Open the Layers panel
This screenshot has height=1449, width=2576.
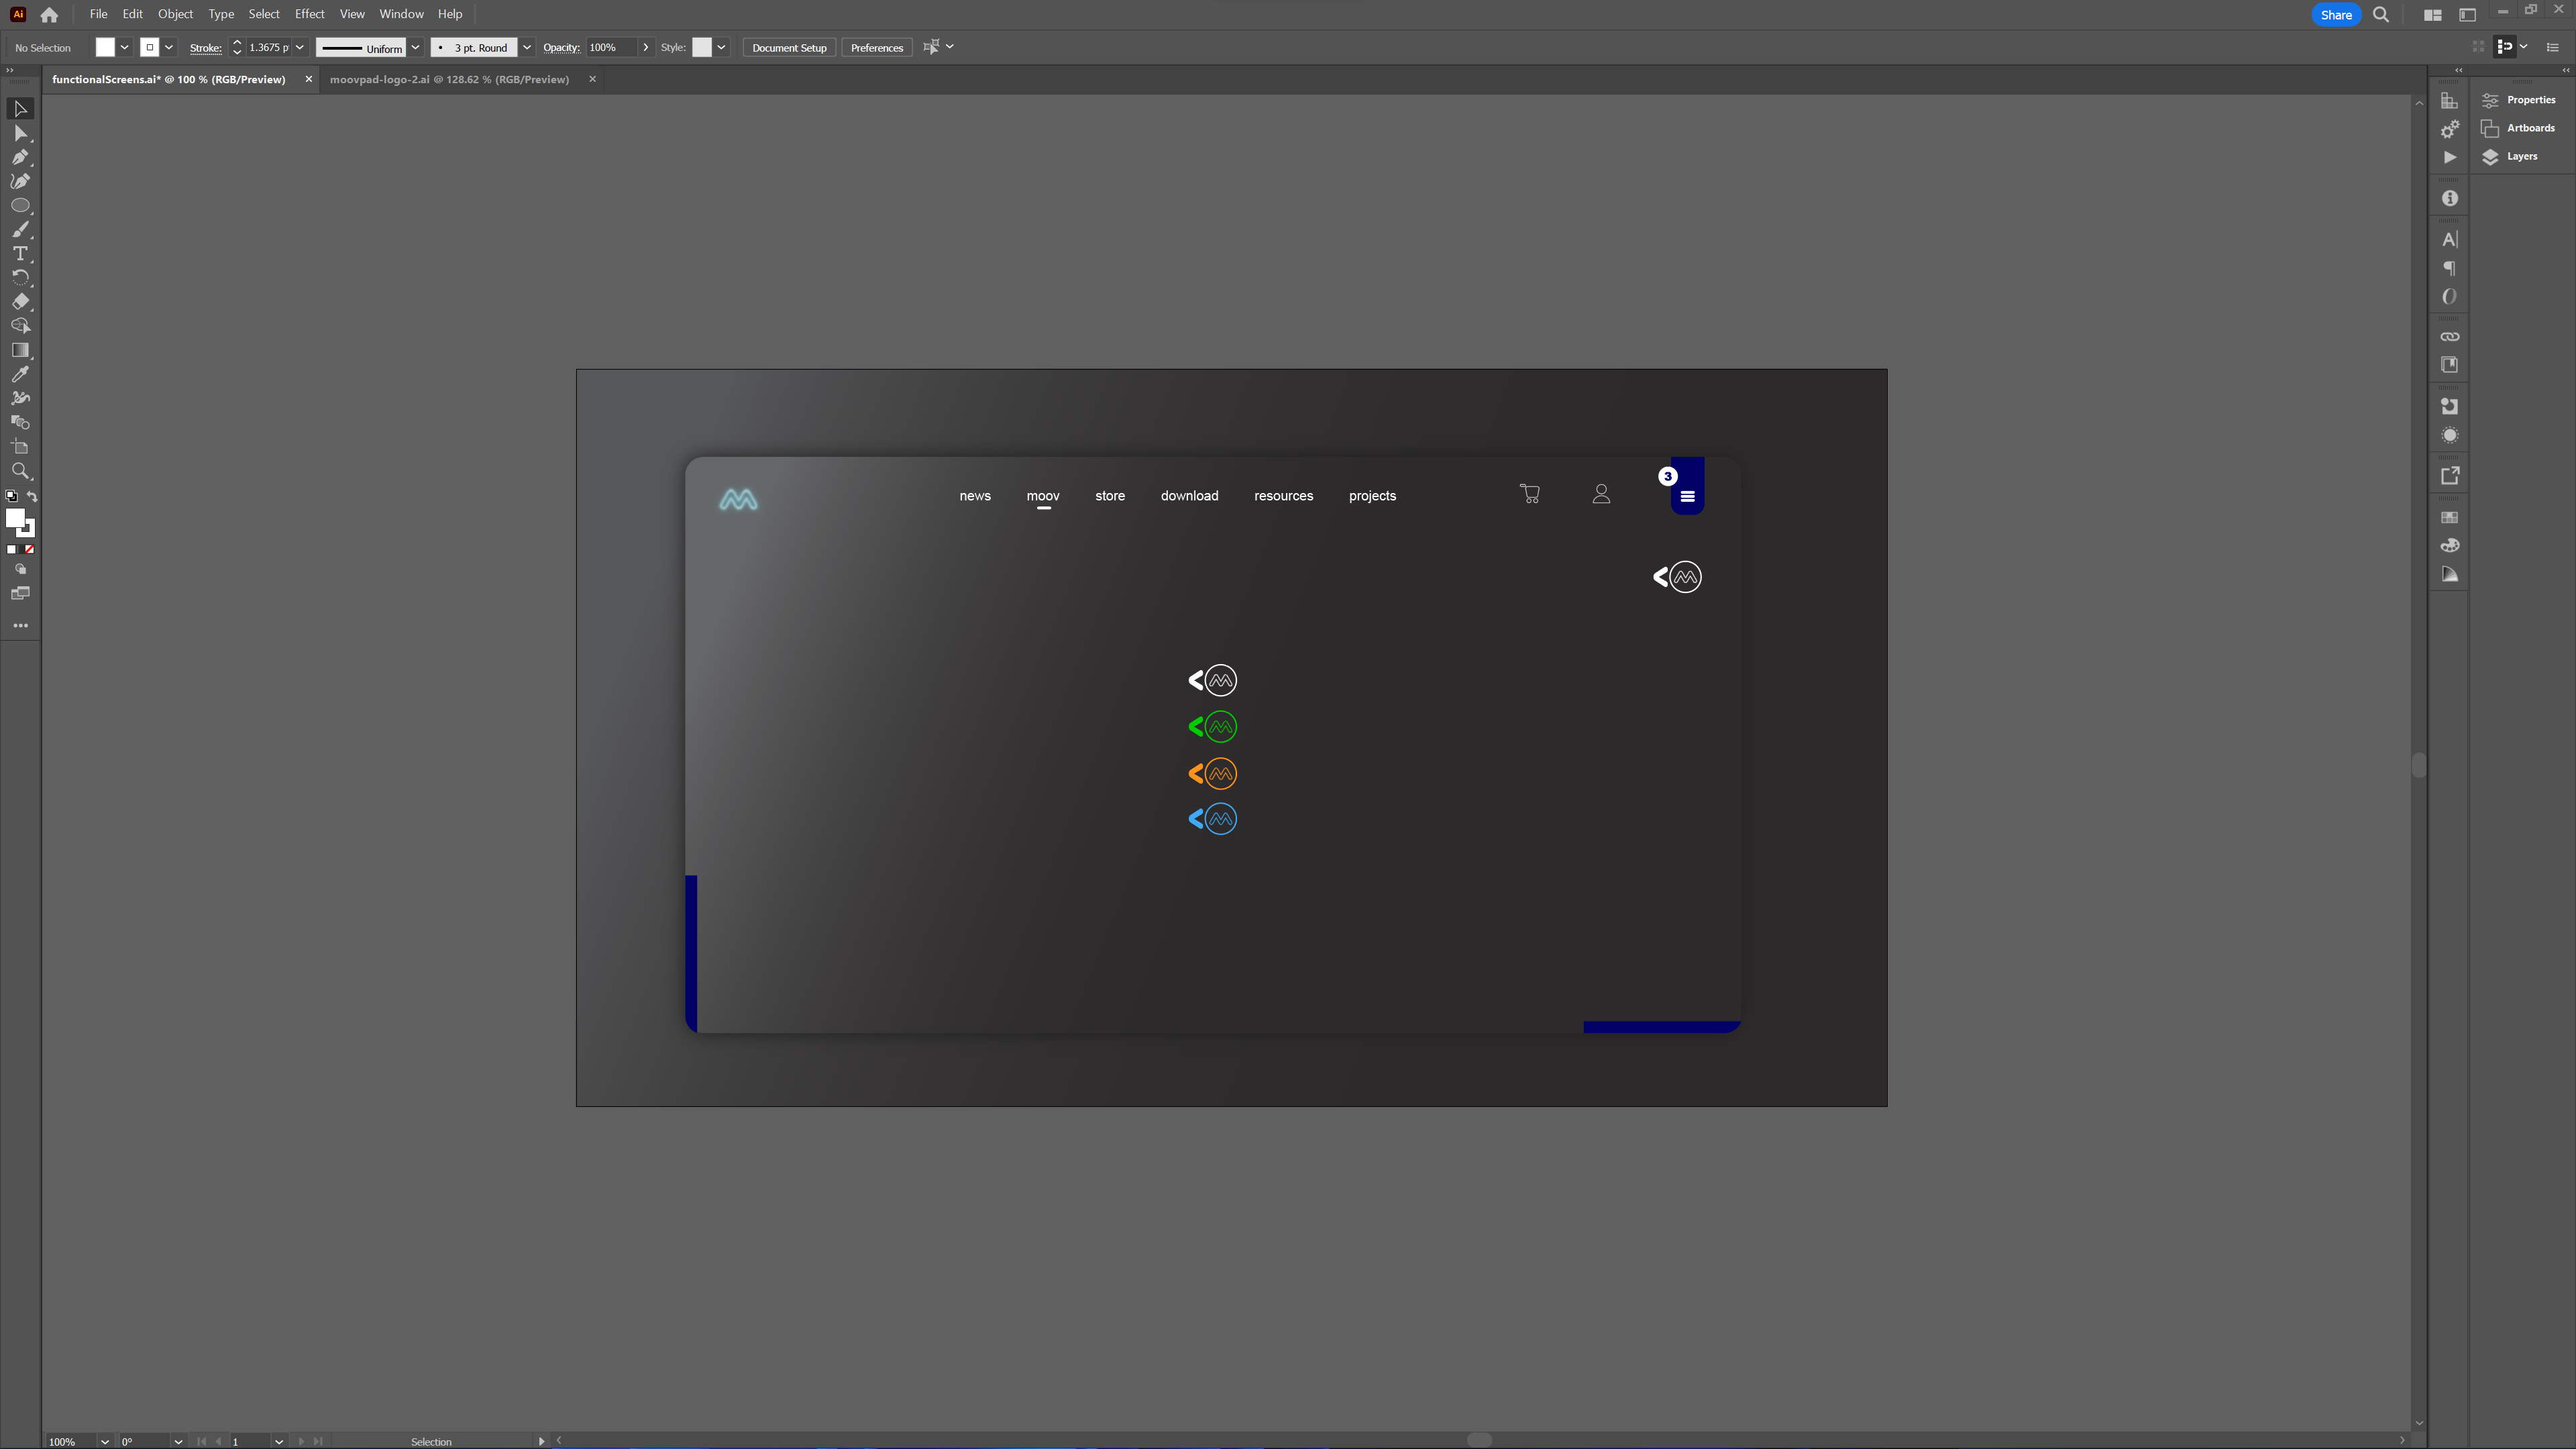point(2510,156)
